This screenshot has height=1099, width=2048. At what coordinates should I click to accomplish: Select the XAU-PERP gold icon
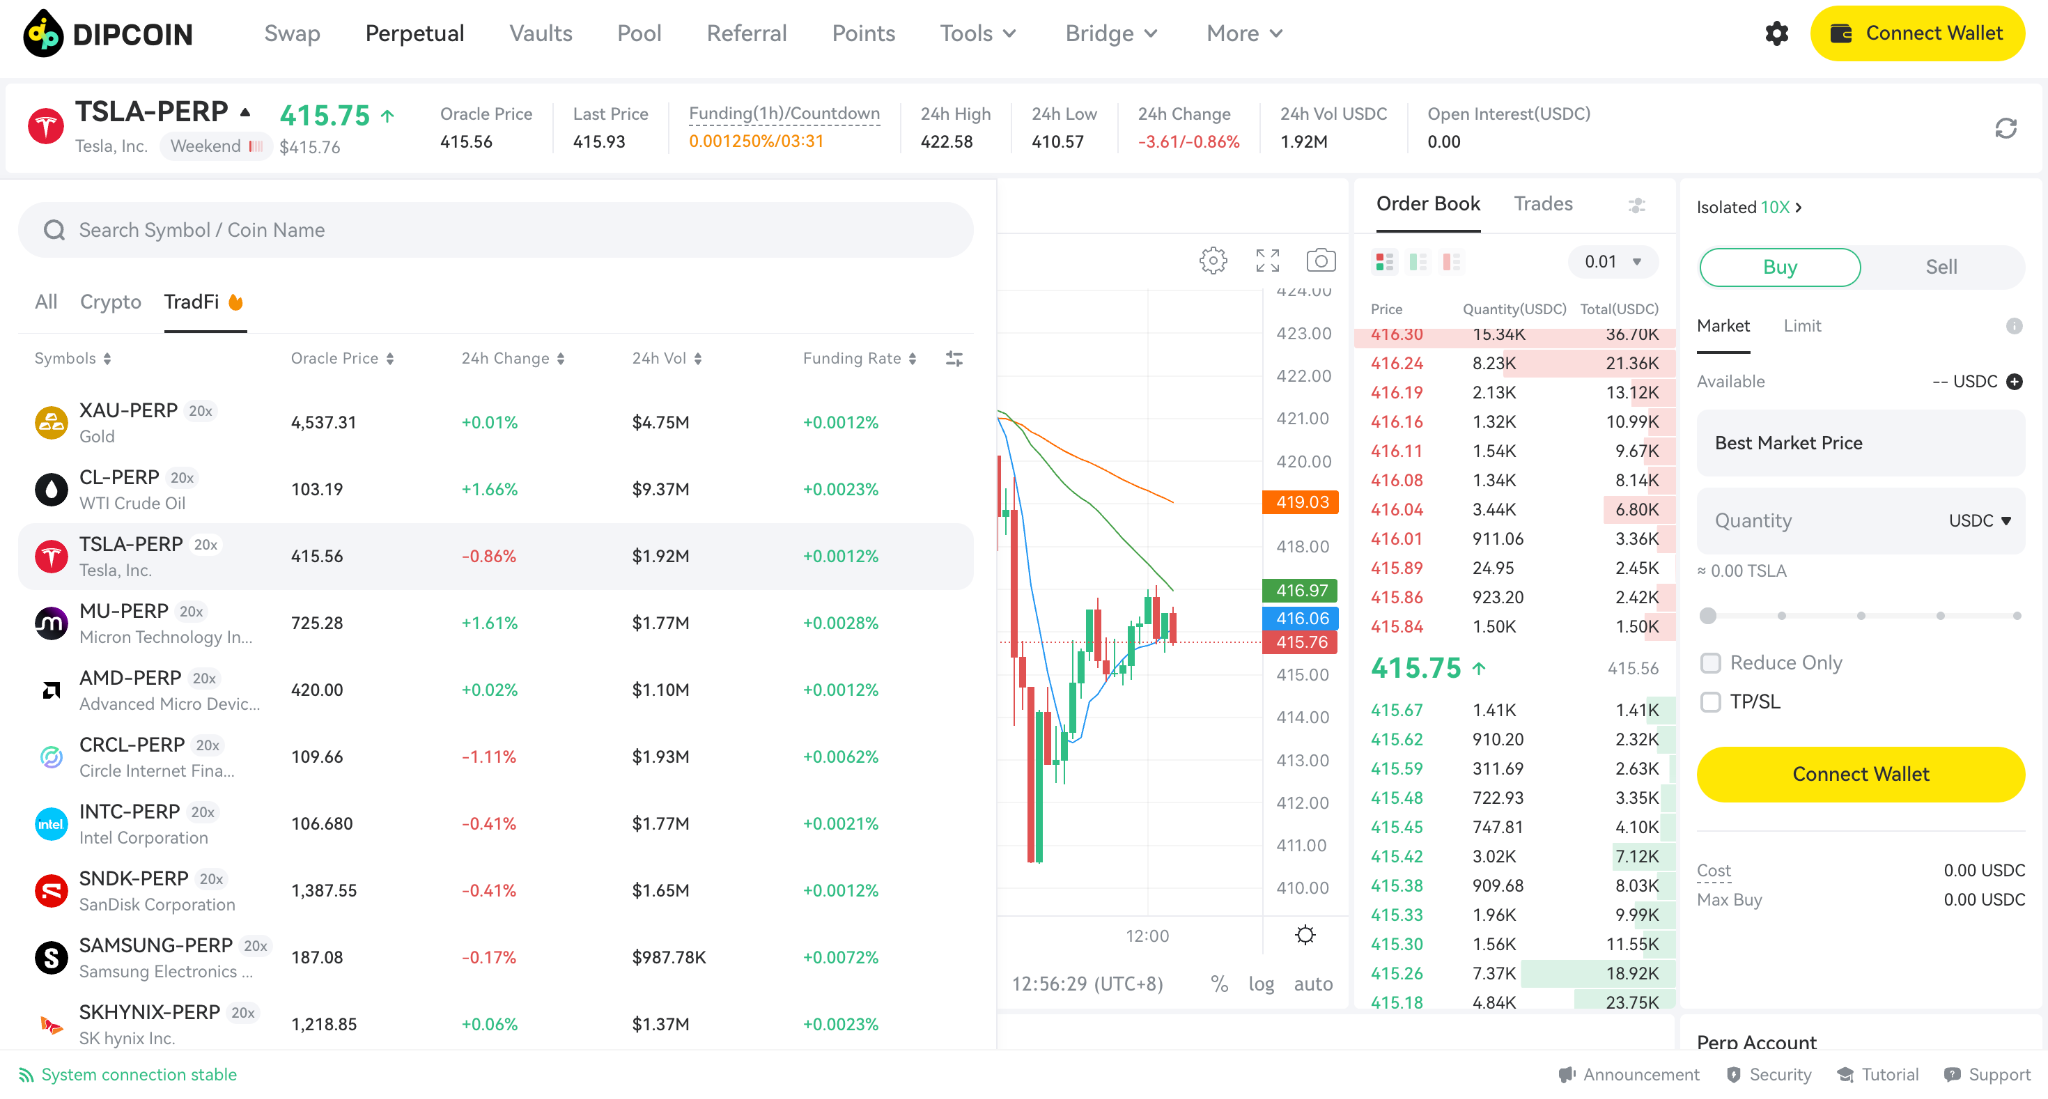click(x=51, y=423)
